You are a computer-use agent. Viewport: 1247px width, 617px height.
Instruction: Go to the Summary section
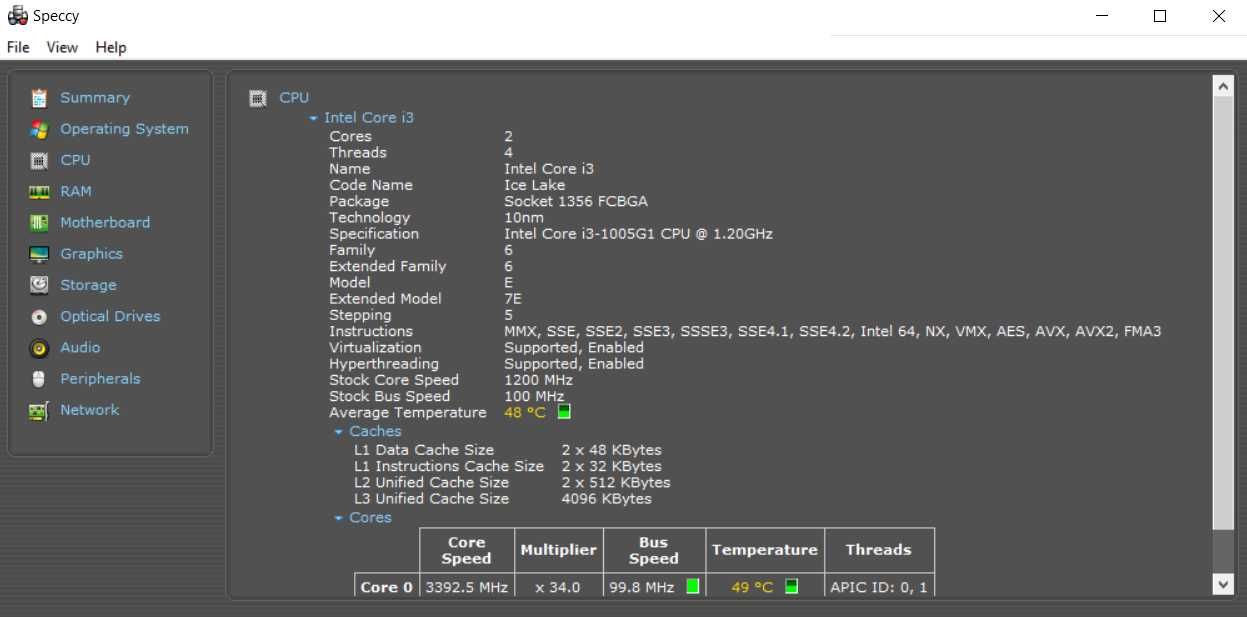pyautogui.click(x=95, y=98)
